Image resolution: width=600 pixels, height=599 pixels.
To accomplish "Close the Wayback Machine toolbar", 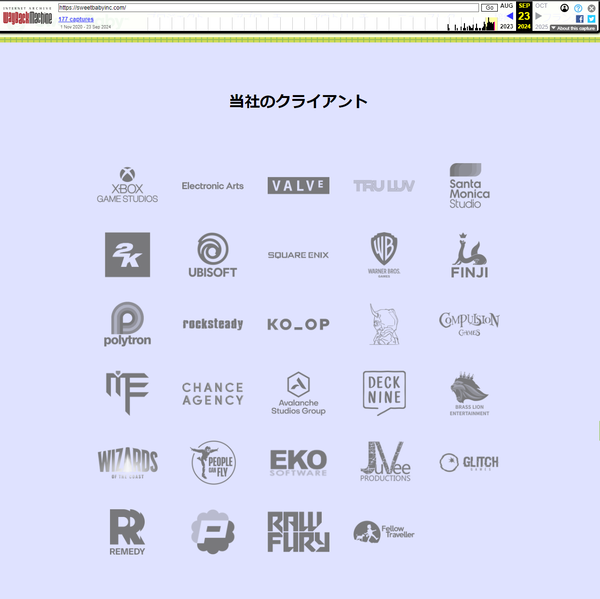I will (591, 8).
